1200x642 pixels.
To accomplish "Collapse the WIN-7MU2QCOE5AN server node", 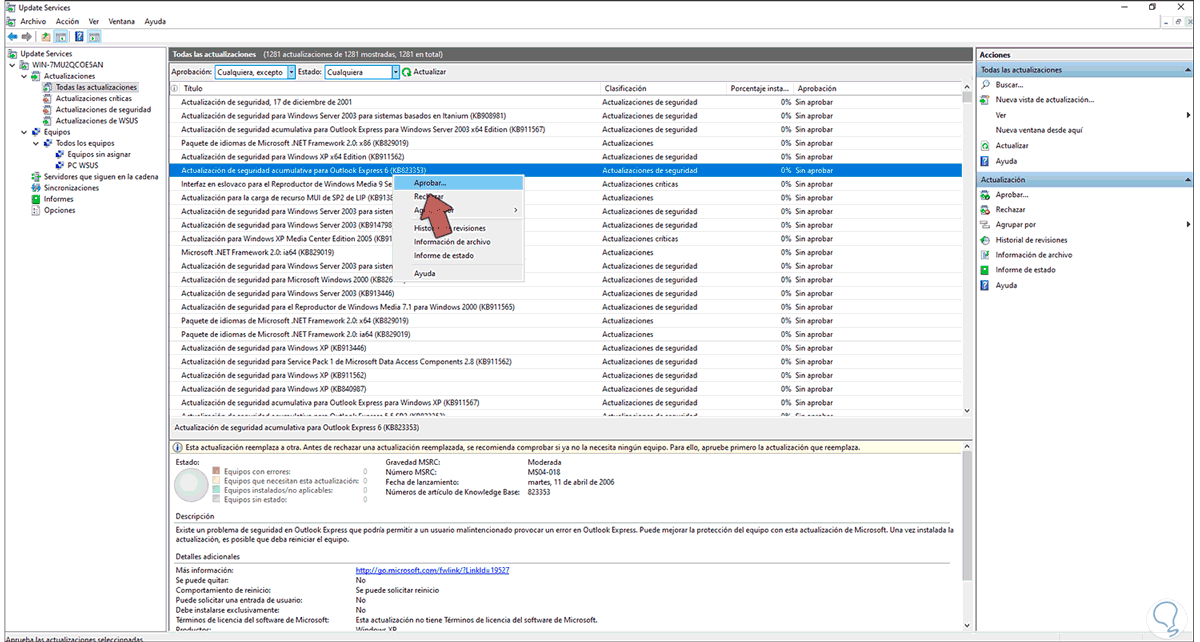I will 13,65.
